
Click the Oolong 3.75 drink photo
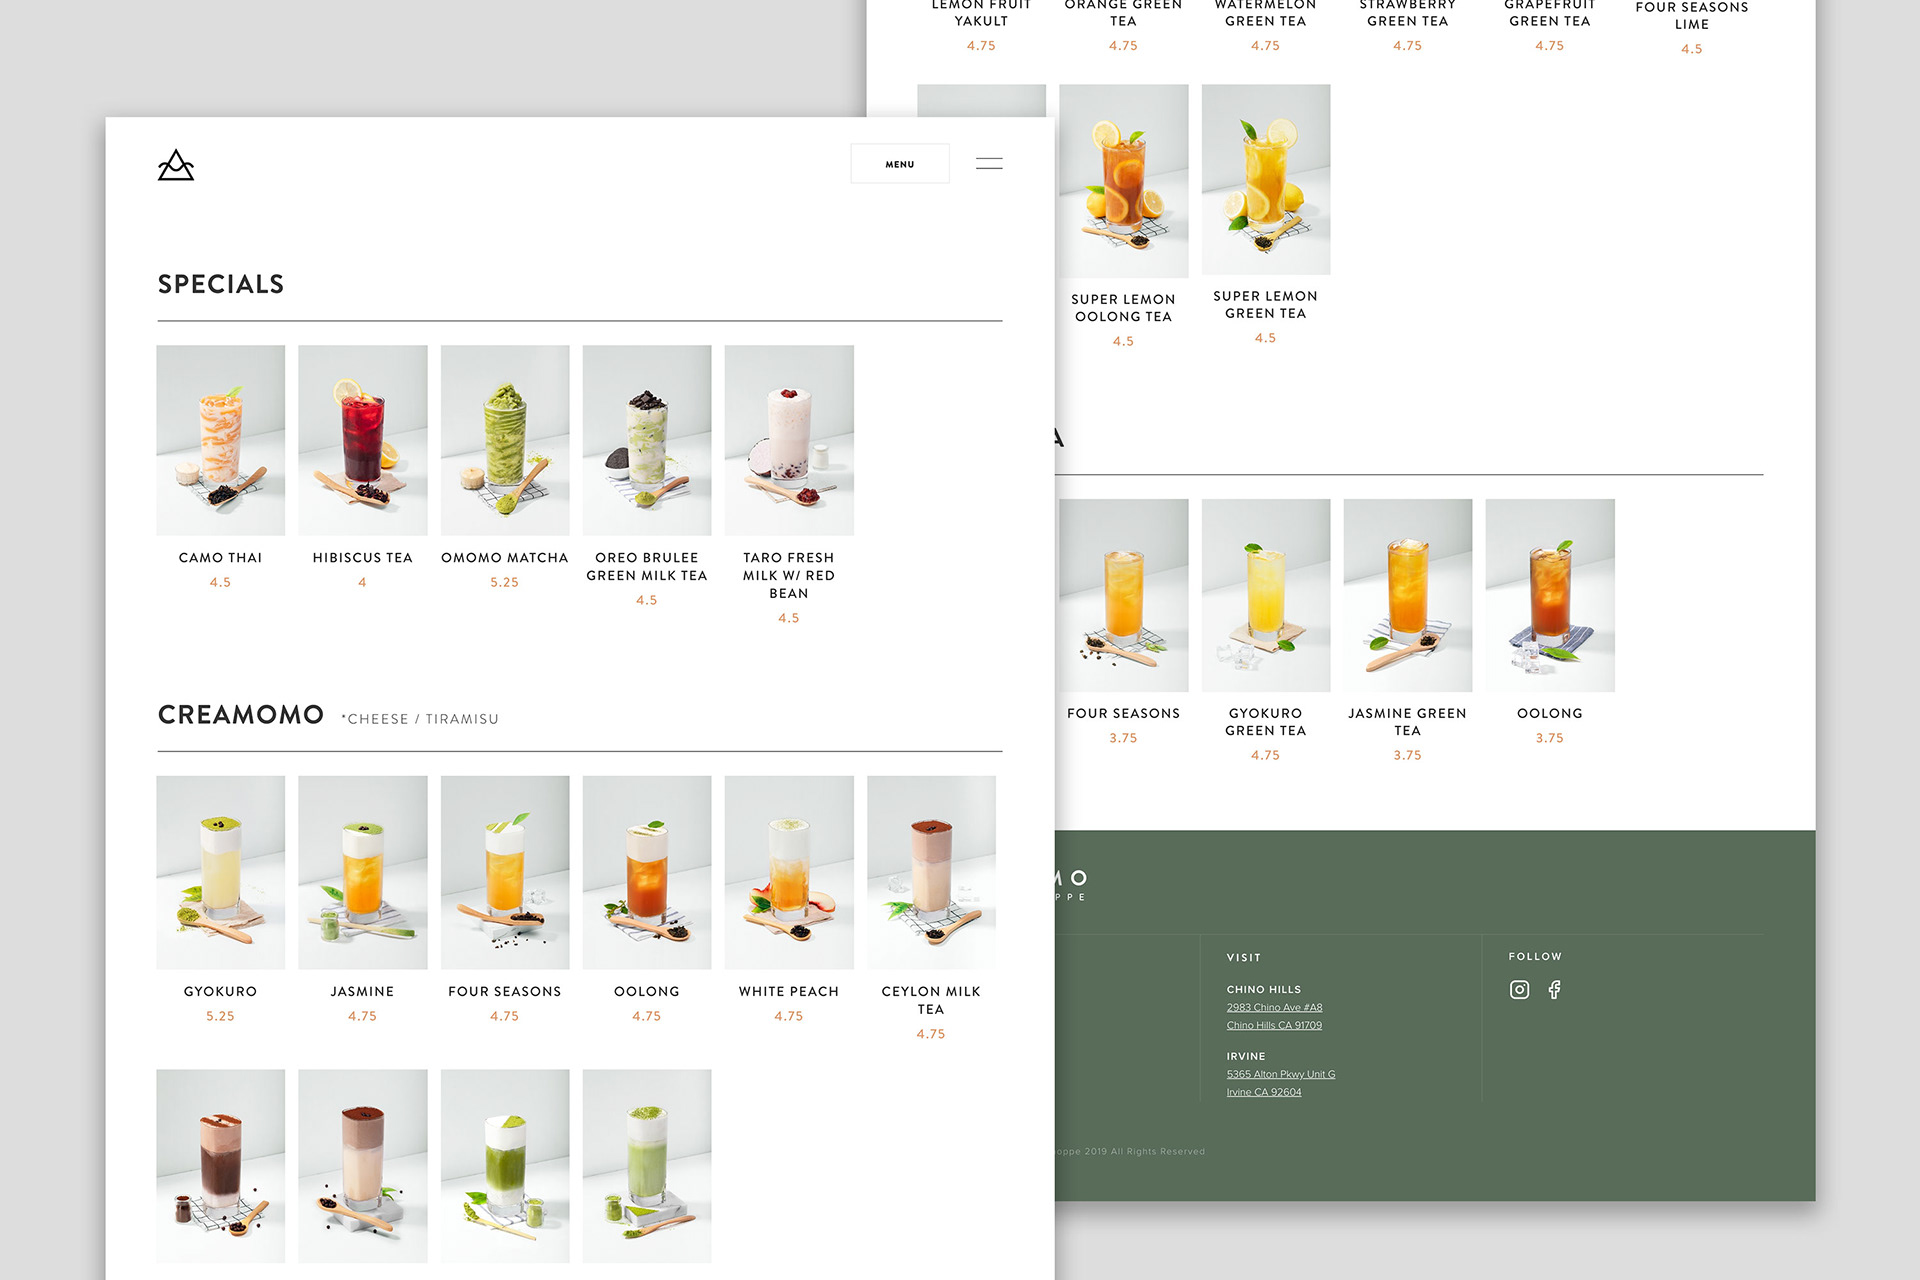1549,595
